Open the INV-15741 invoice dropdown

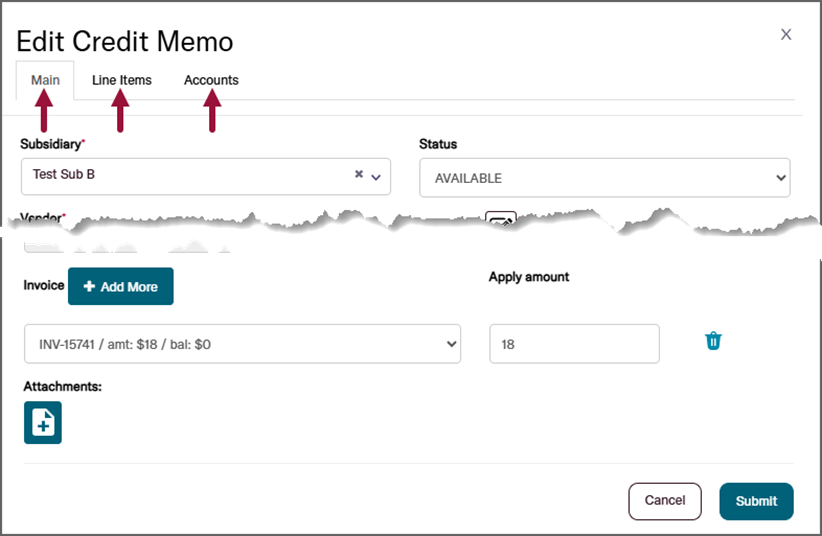(x=242, y=344)
